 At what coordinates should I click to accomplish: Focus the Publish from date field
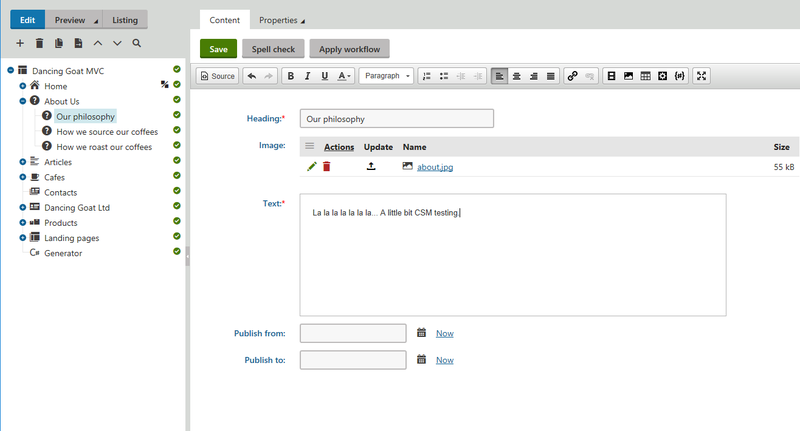(x=353, y=333)
